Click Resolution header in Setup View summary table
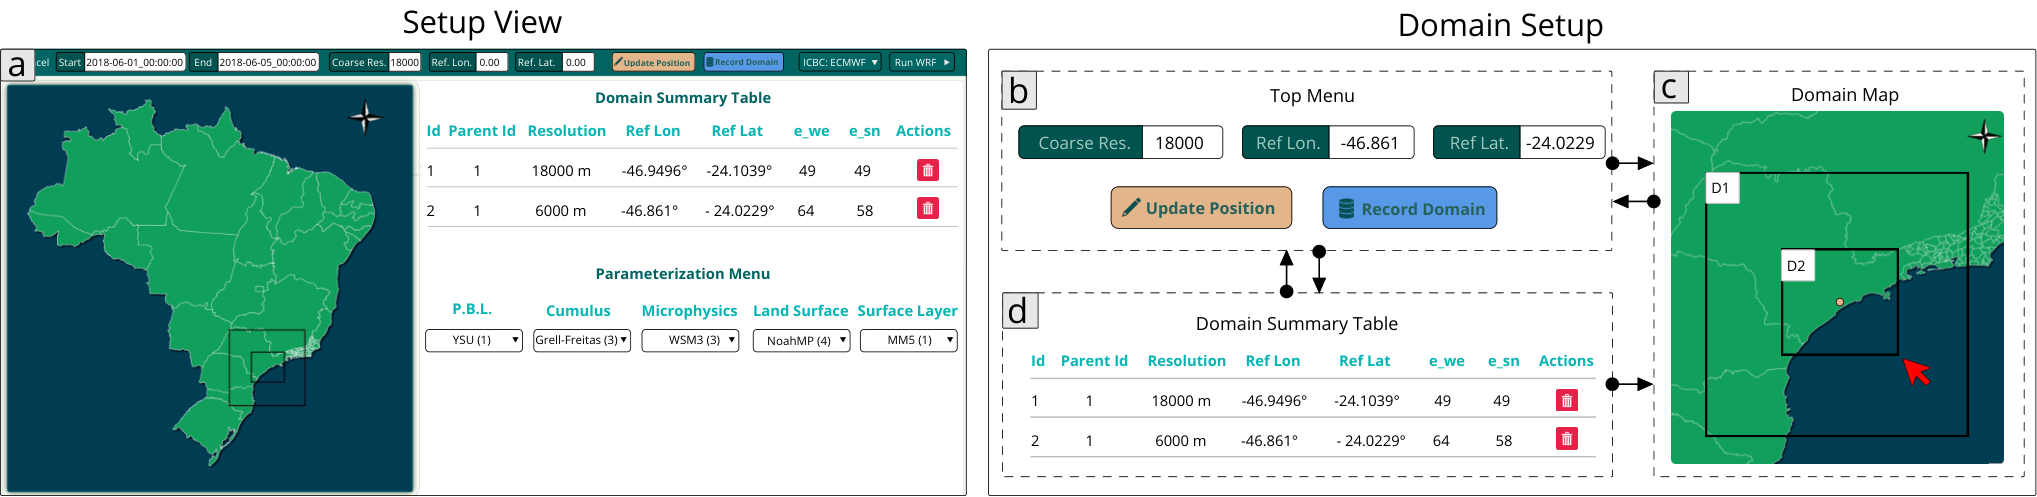This screenshot has width=2037, height=497. (x=567, y=131)
